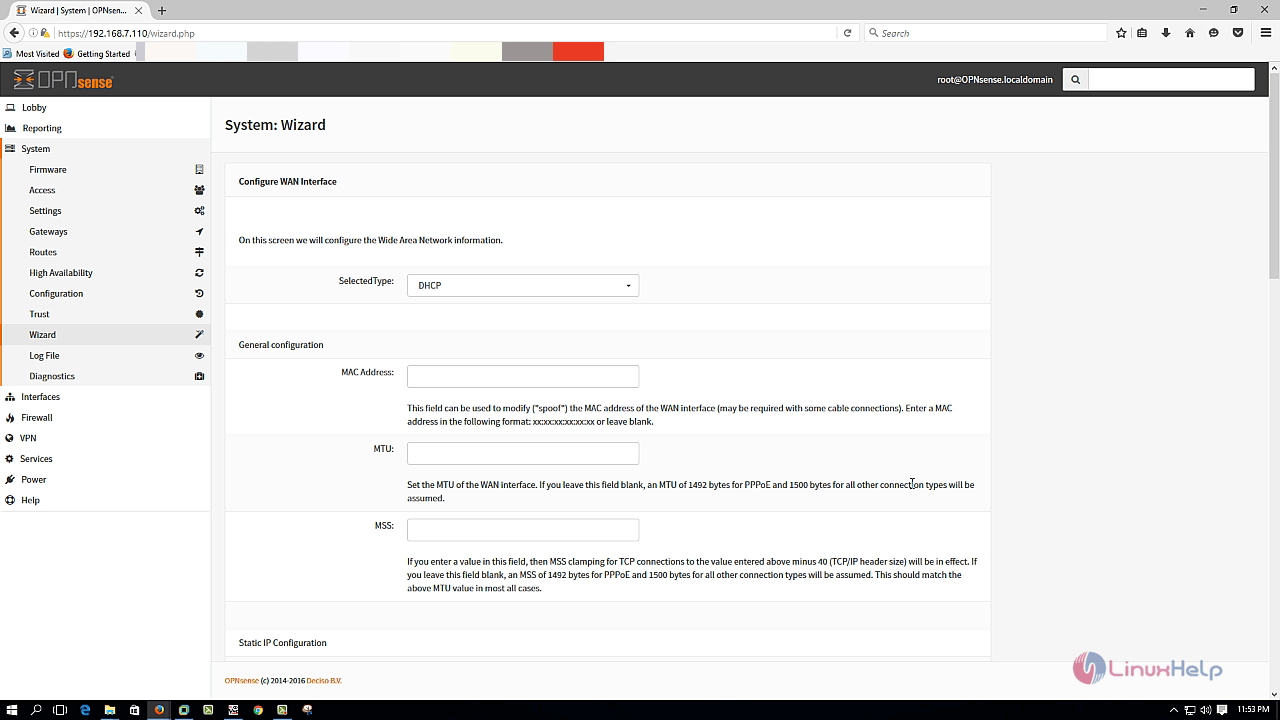Click the Access users icon

coord(199,190)
